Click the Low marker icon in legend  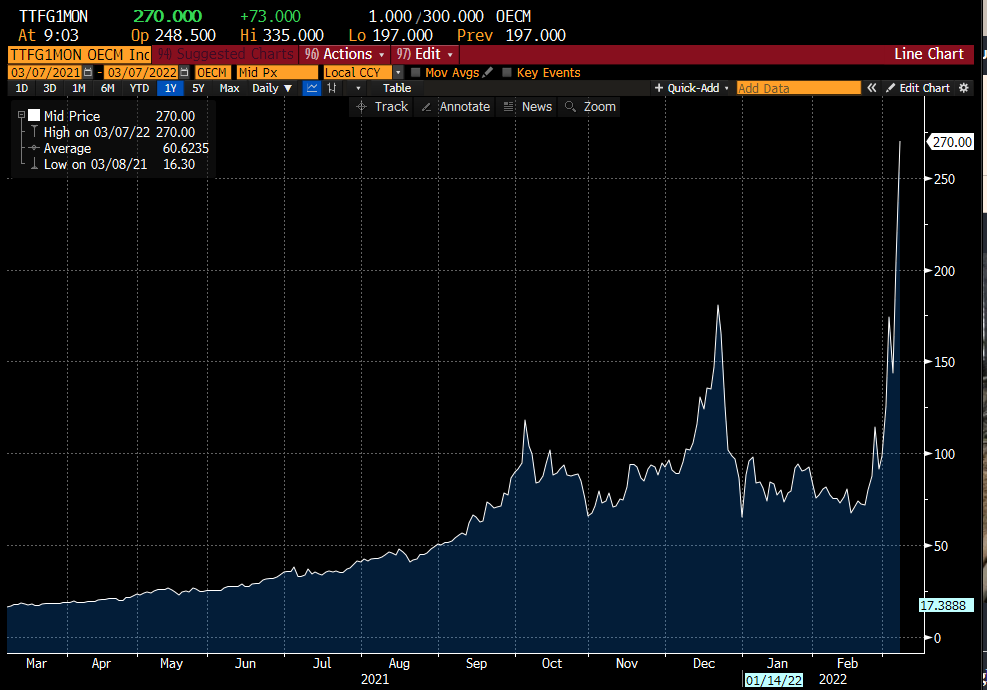(34, 164)
